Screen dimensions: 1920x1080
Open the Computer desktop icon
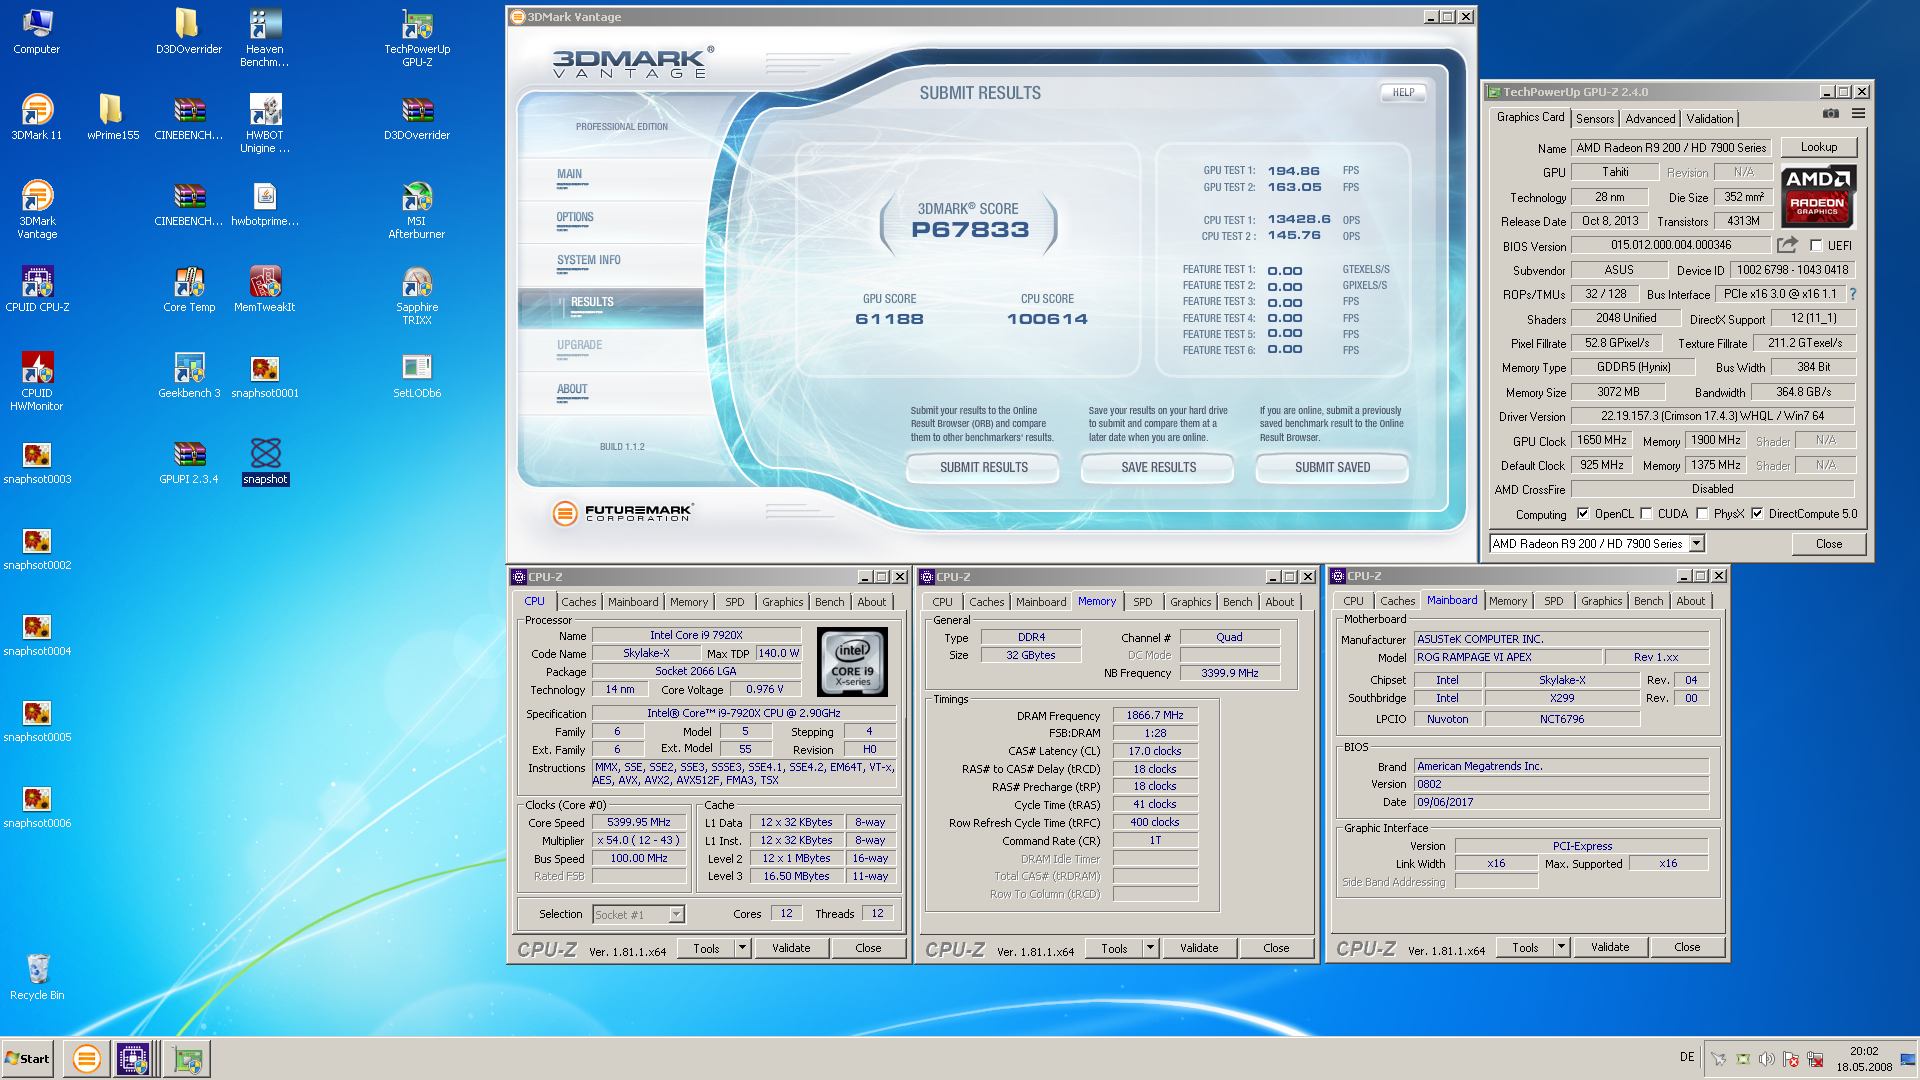[37, 31]
